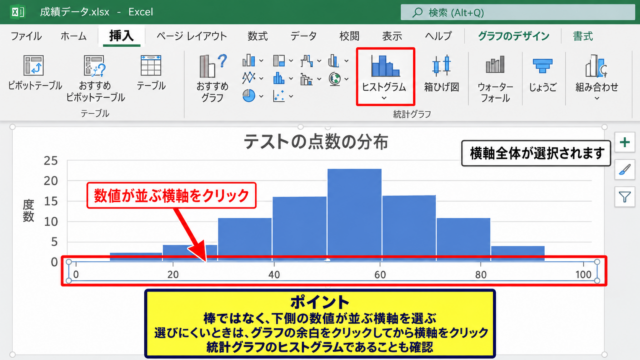Screen dimensions: 640x360
Task: Click the horizontal axis label 60
Action: pyautogui.click(x=380, y=274)
